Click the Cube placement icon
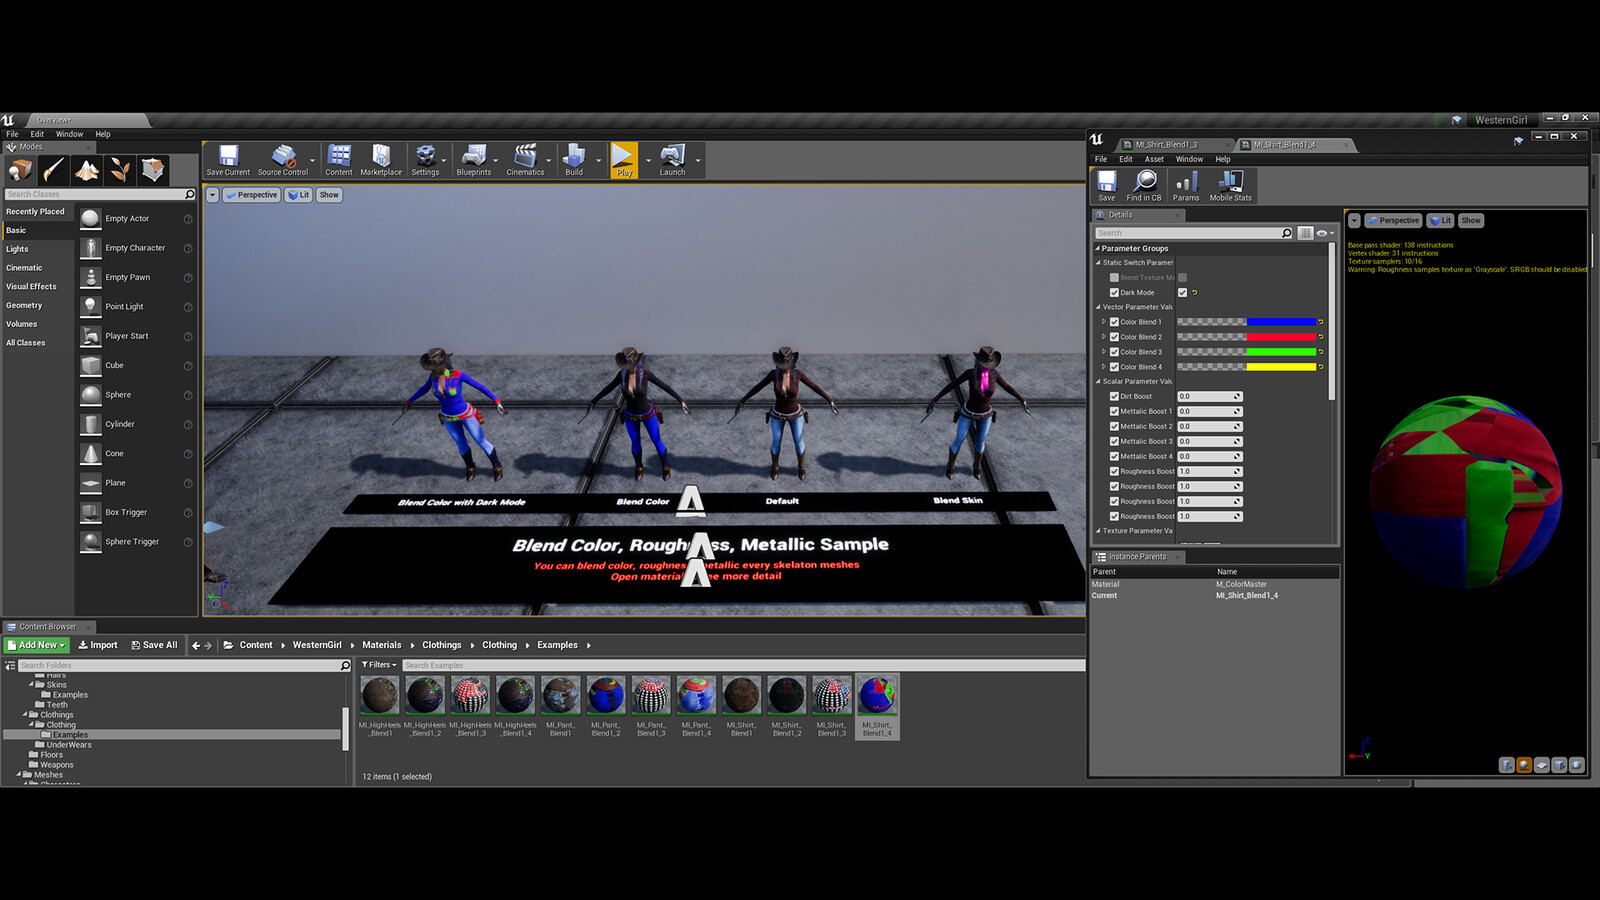This screenshot has height=900, width=1600. click(x=91, y=366)
